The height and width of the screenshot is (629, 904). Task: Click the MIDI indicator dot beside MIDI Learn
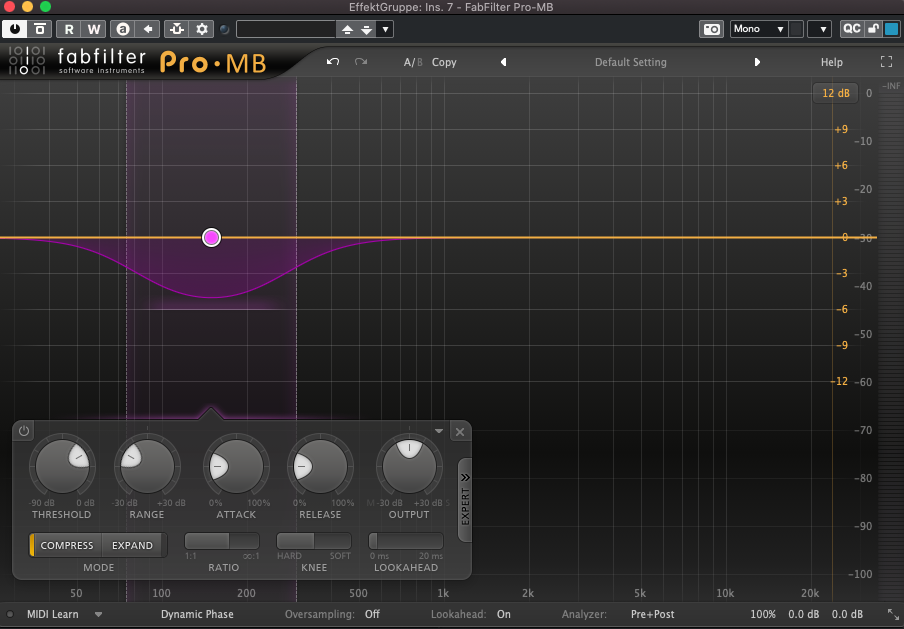click(x=10, y=615)
